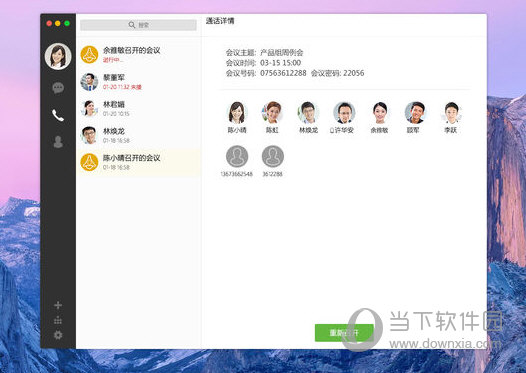Screen dimensions: 526x373
Task: Click conference icon of 陈小晴召开的会议 row
Action: coord(89,162)
